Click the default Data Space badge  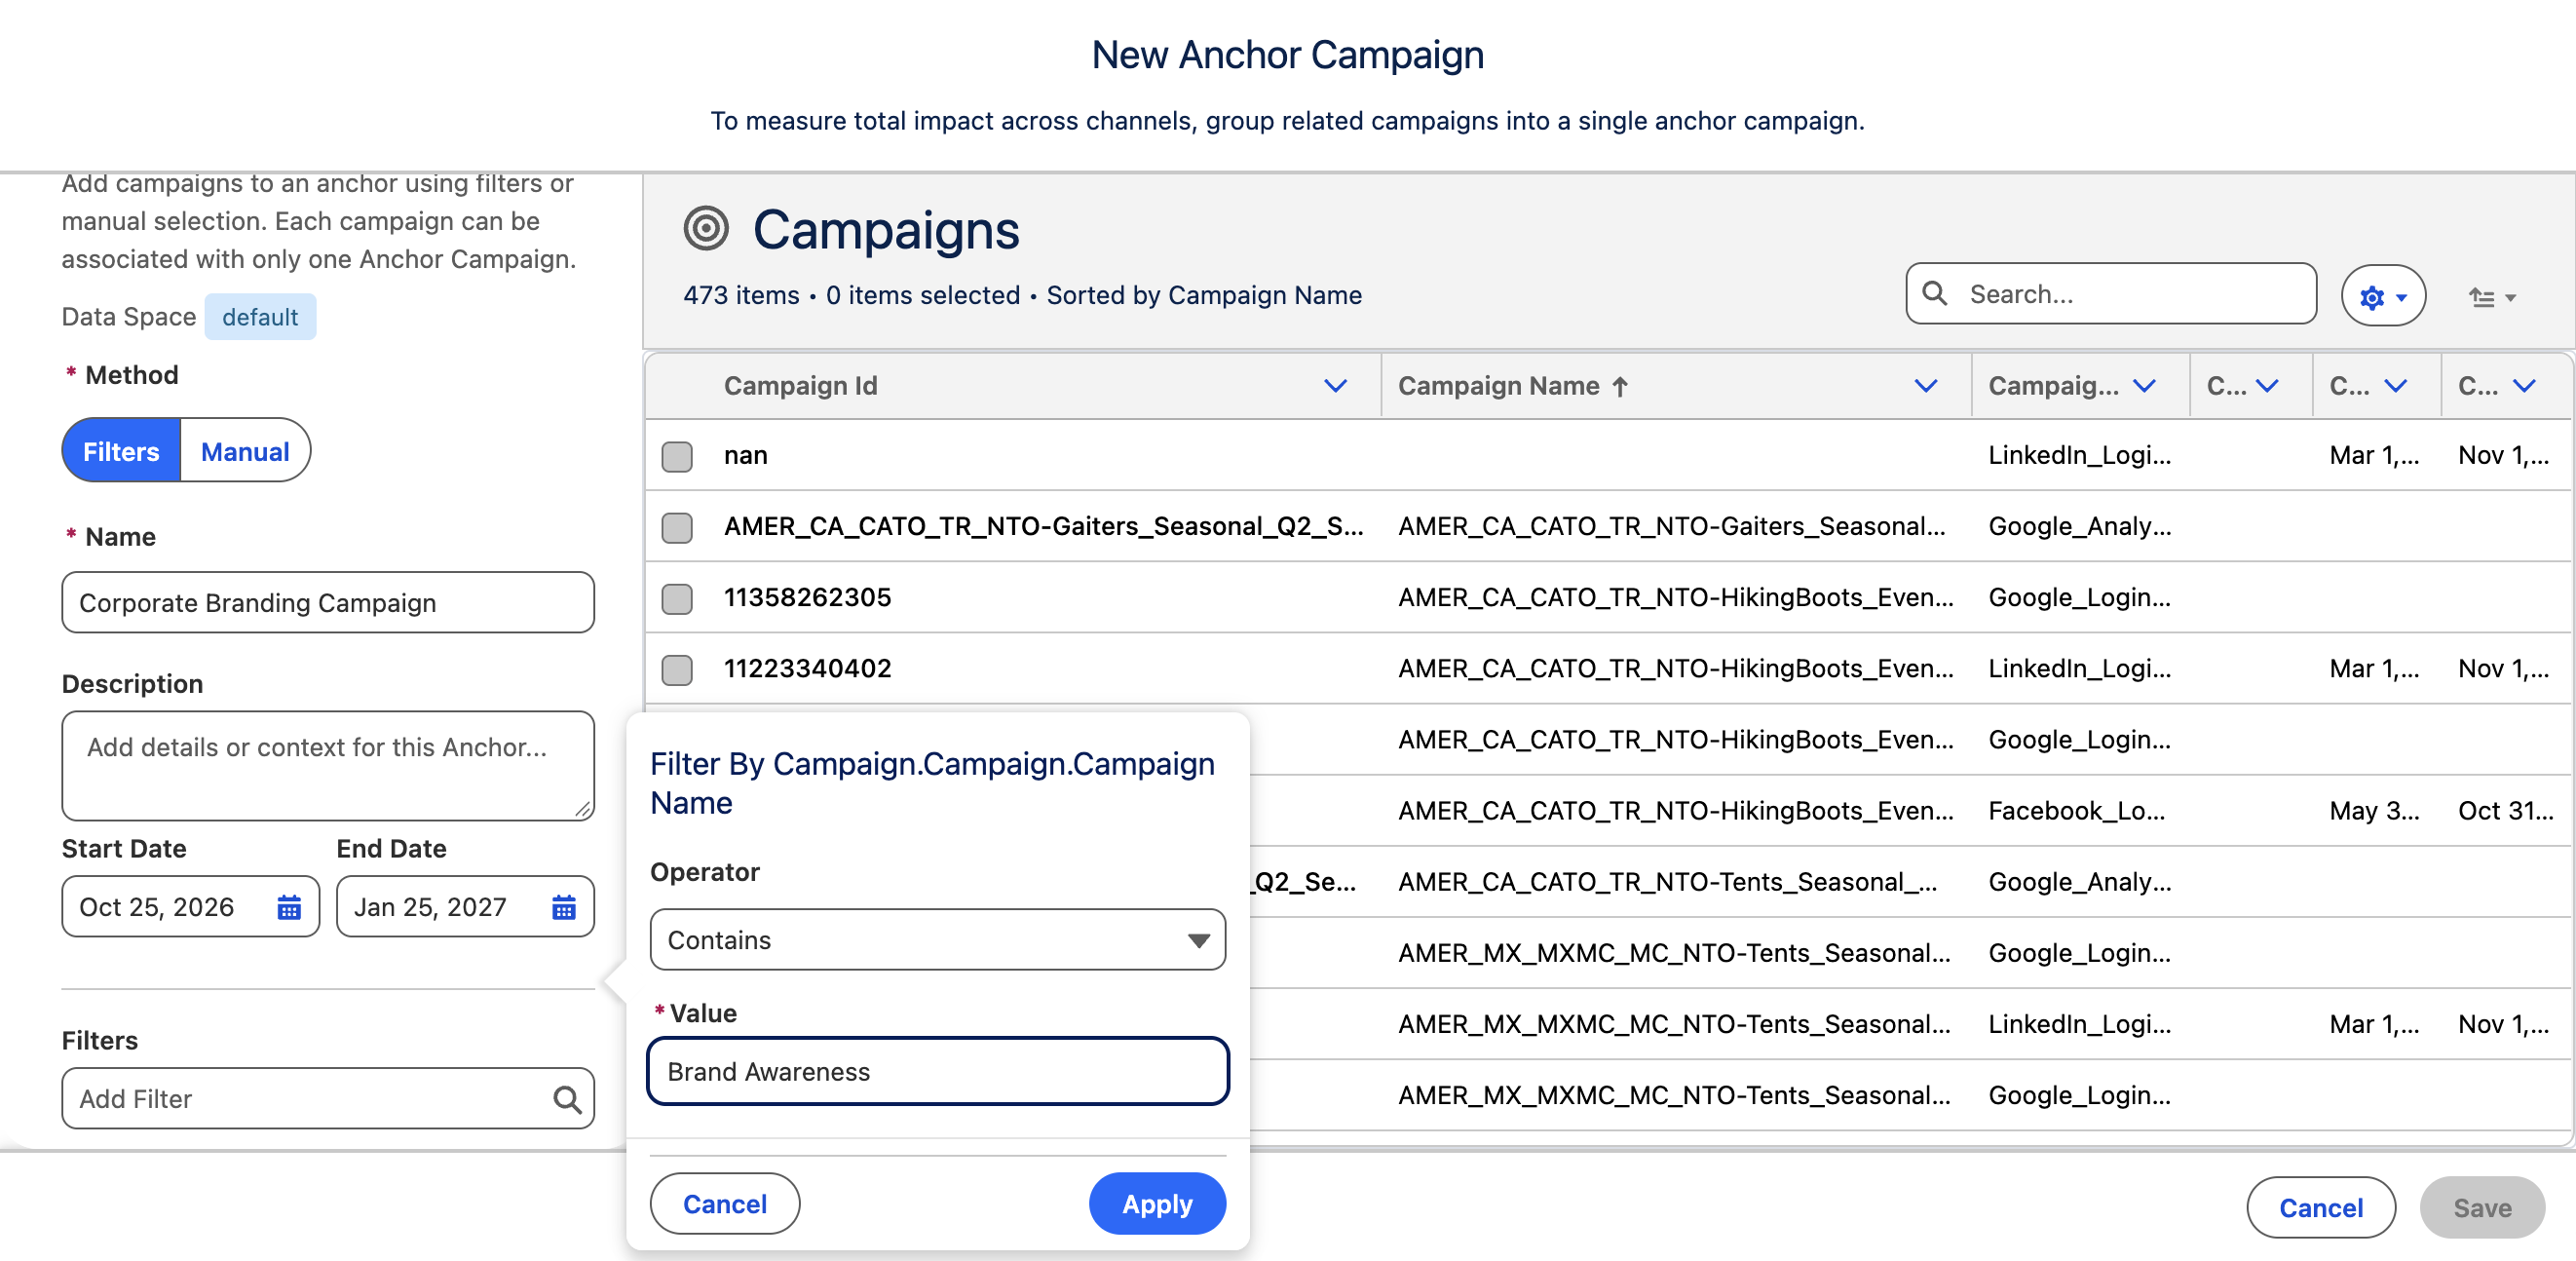[x=260, y=317]
